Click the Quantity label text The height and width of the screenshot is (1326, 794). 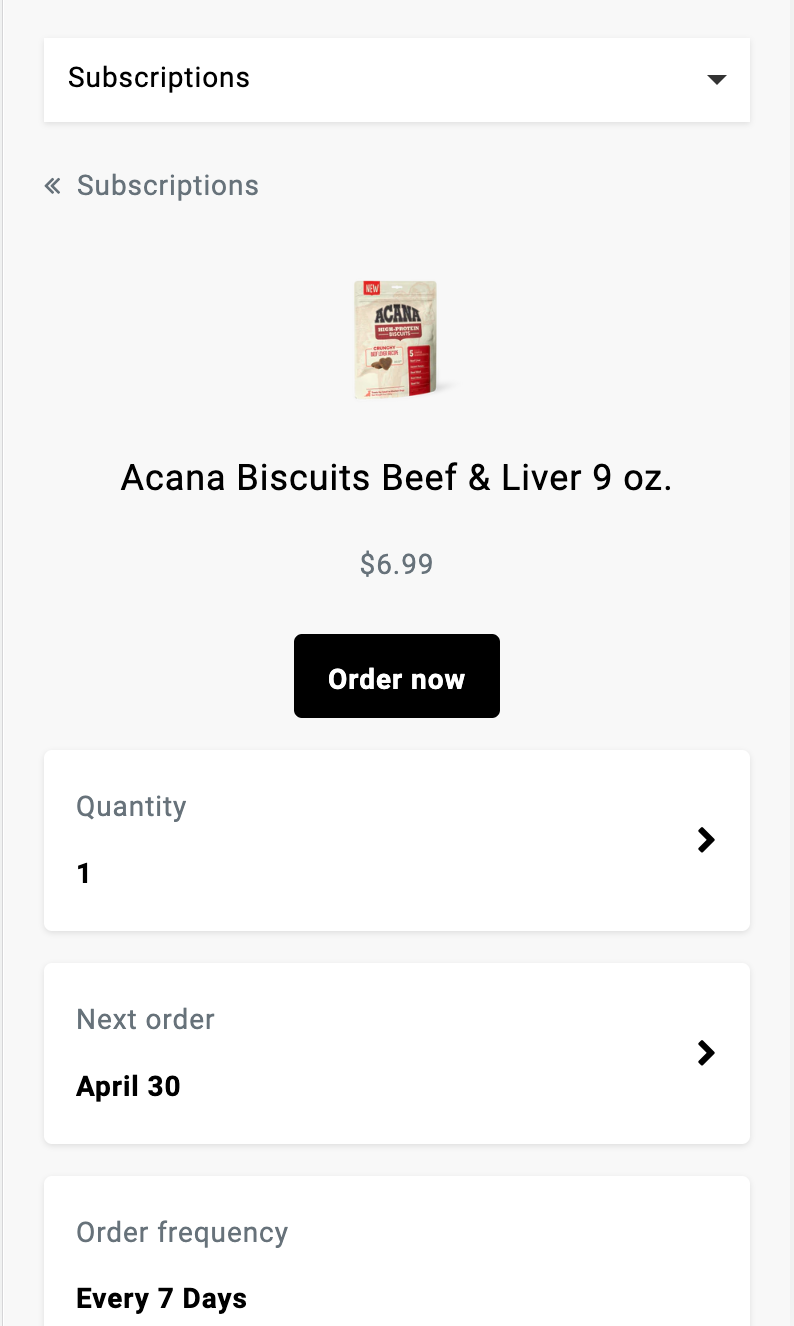[131, 807]
